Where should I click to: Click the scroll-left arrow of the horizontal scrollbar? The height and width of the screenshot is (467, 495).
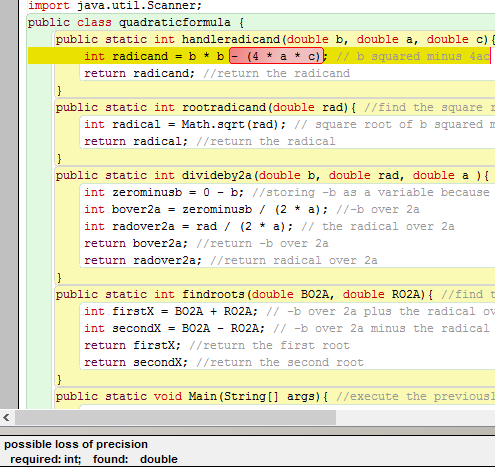6,417
